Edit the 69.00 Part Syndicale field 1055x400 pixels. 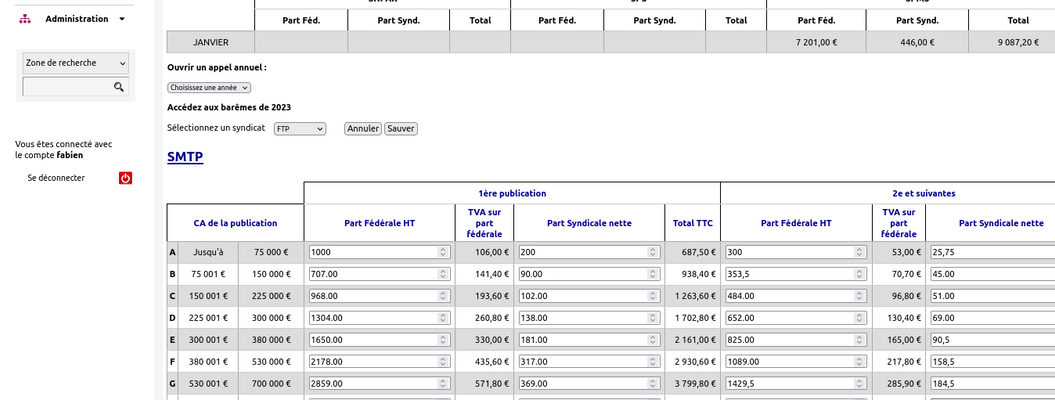pyautogui.click(x=992, y=318)
